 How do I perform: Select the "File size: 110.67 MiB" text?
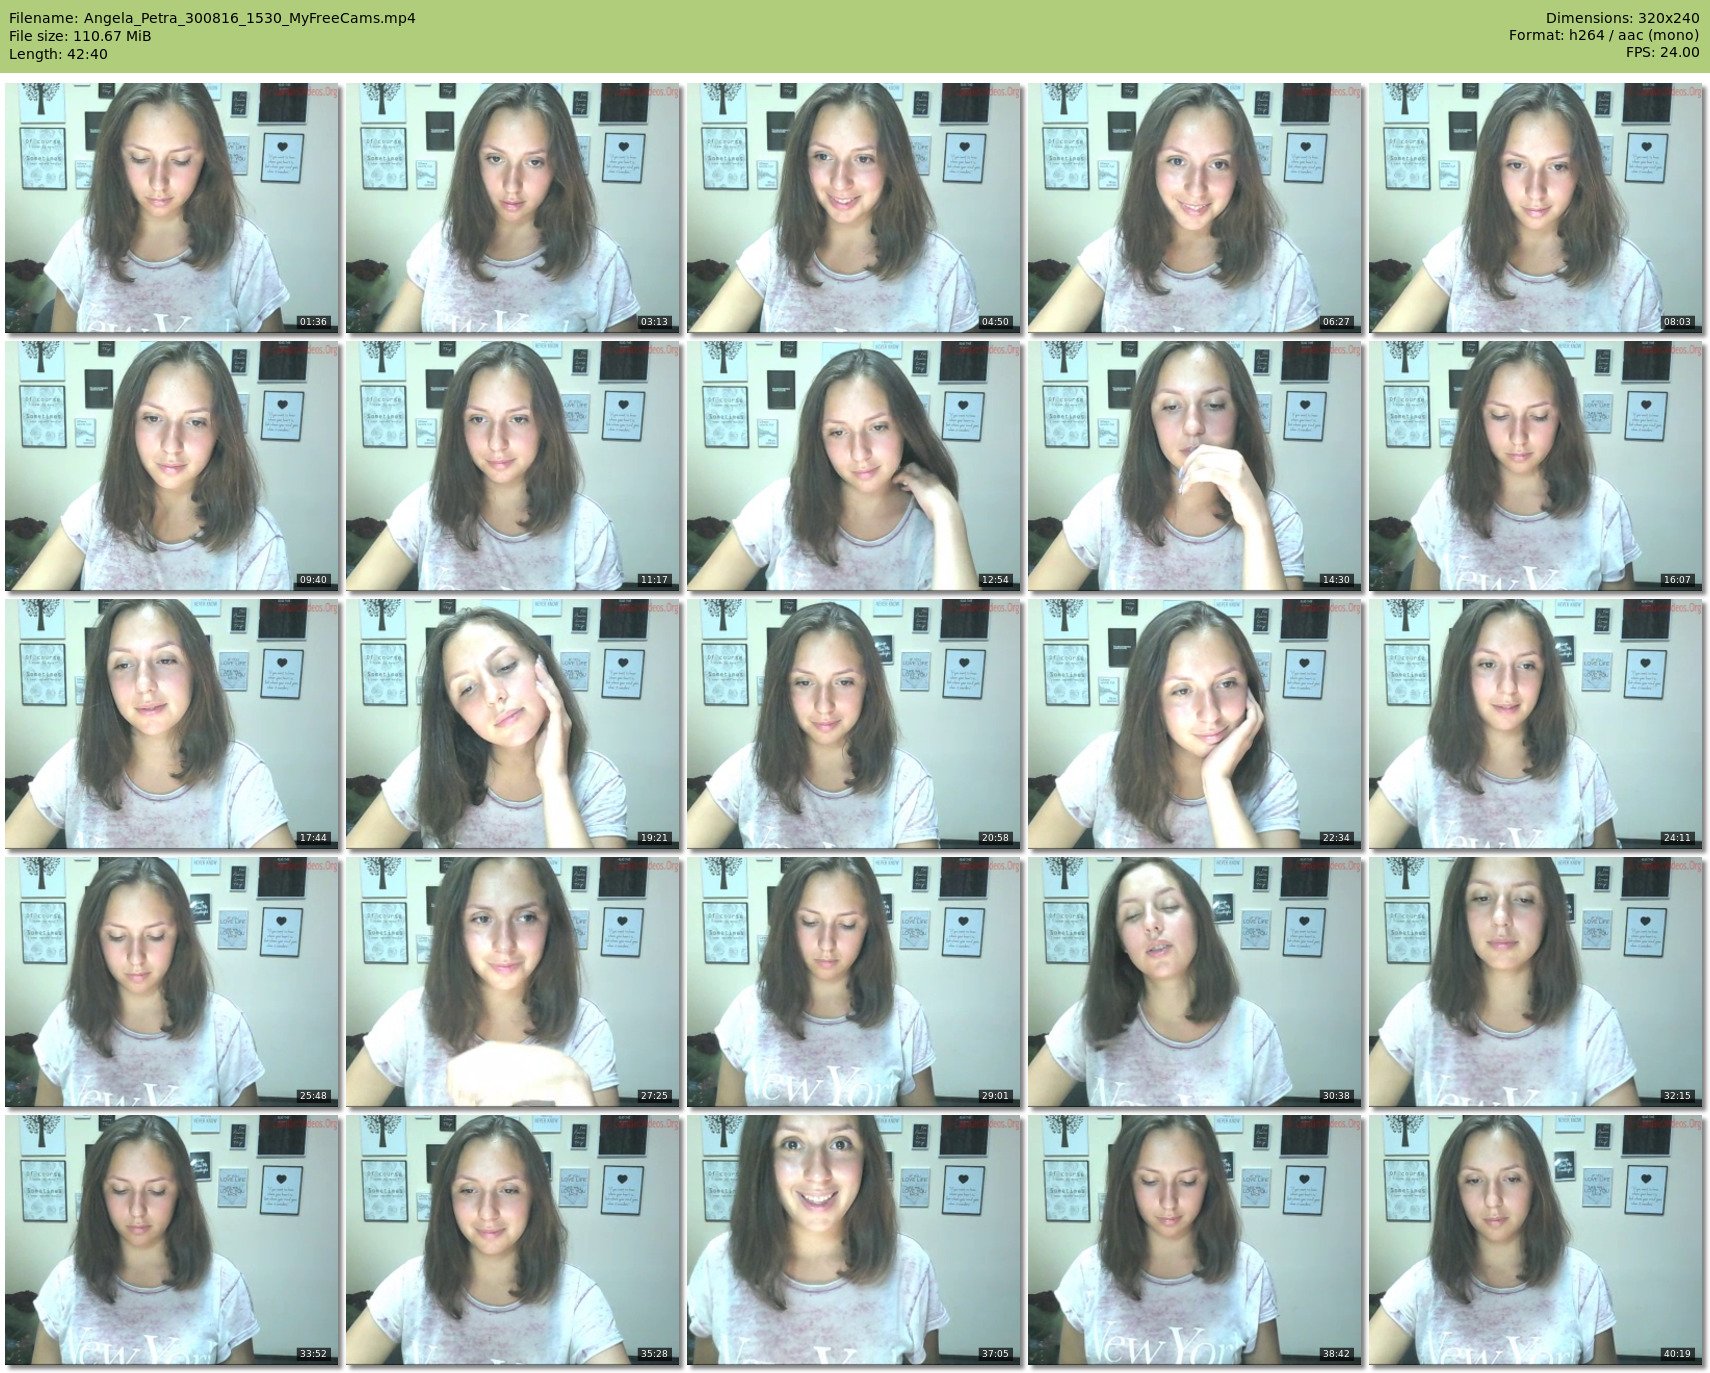click(80, 36)
